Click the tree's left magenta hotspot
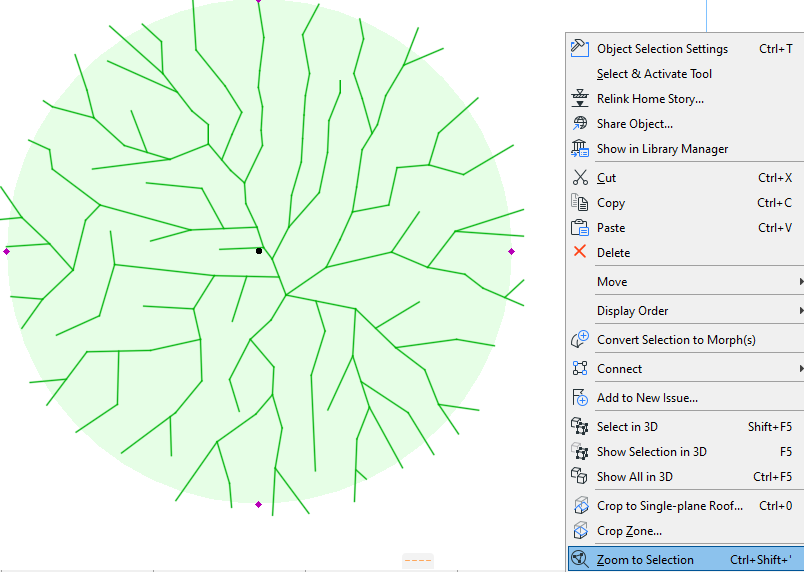Screen dimensions: 804x572 tap(7, 251)
